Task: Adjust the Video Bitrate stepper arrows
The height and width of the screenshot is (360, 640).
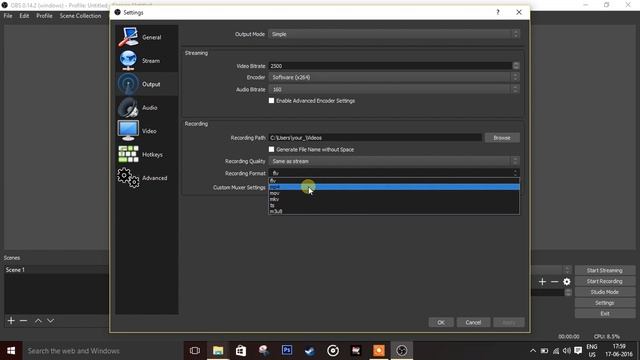Action: point(516,66)
